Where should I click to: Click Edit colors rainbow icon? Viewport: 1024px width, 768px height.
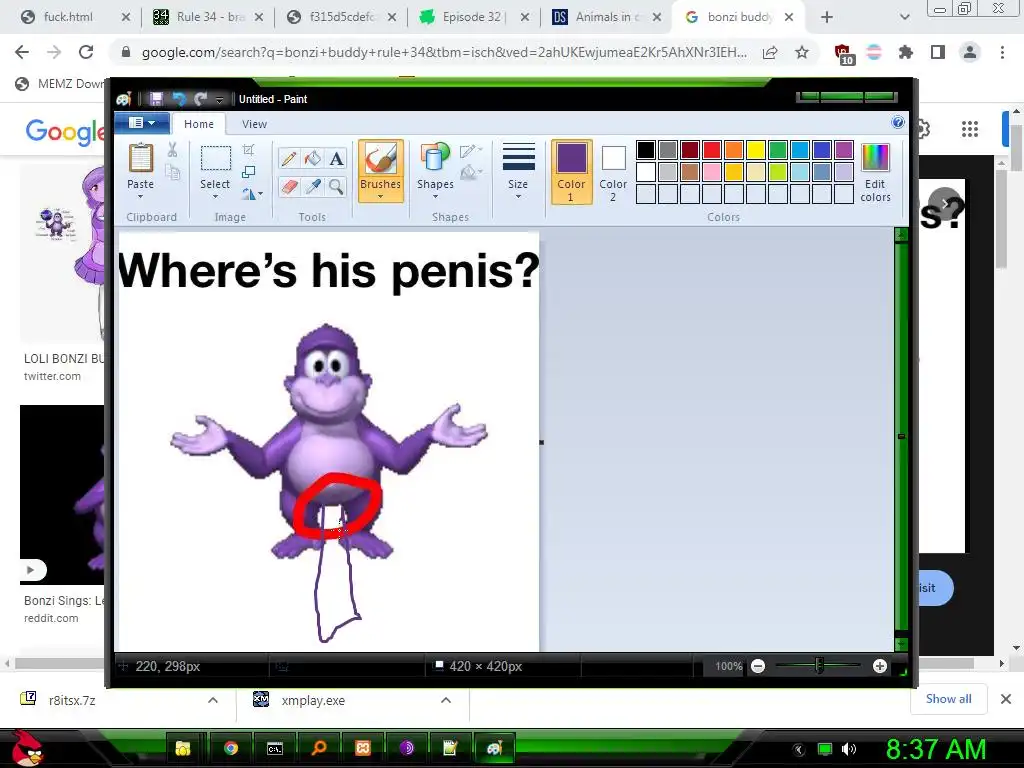(x=875, y=159)
